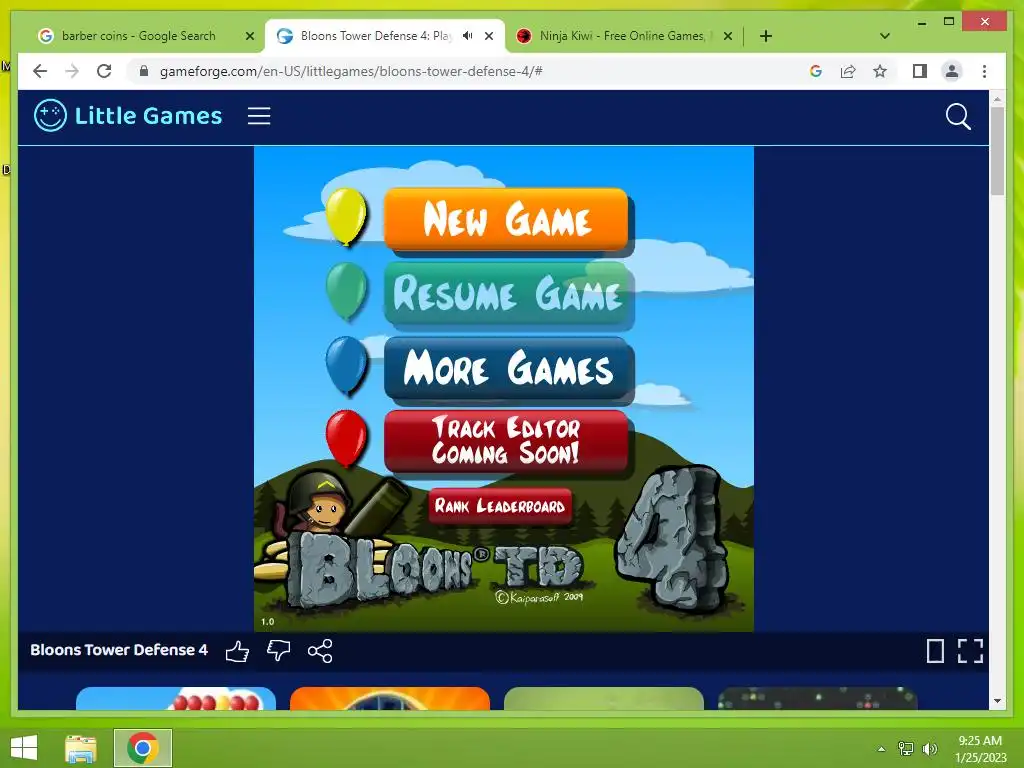This screenshot has height=768, width=1024.
Task: Close the barber coins Google Search tab
Action: coord(249,36)
